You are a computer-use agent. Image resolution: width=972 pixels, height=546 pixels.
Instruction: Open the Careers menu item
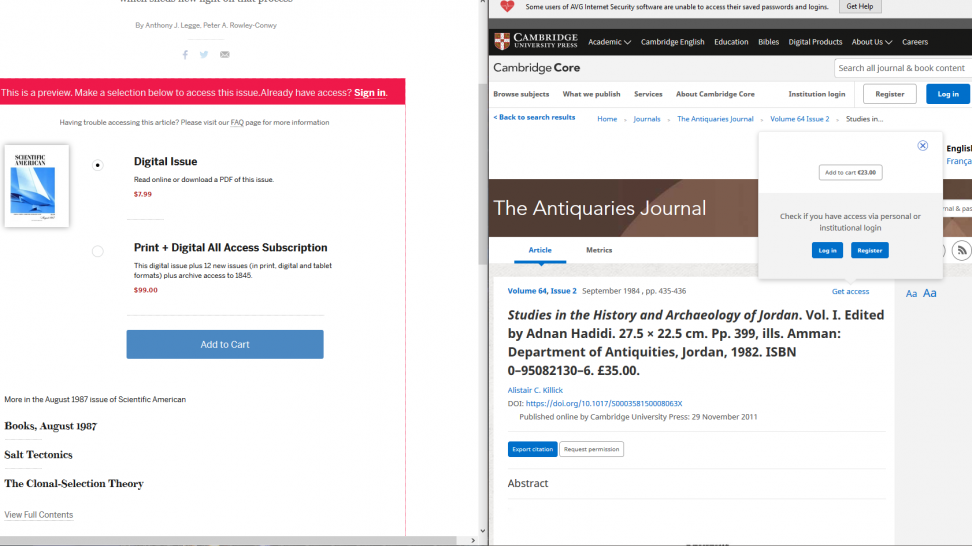click(914, 42)
